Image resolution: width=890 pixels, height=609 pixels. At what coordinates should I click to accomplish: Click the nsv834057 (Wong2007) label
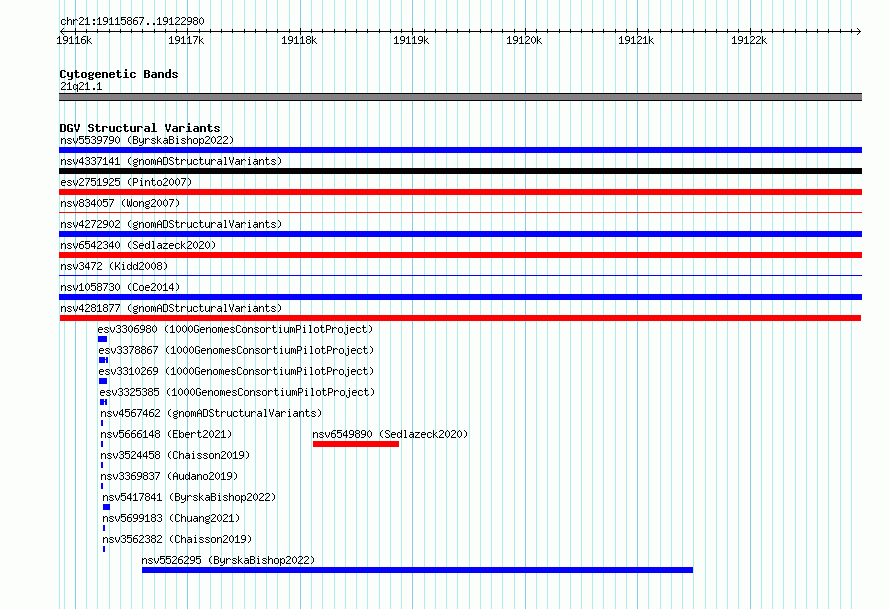click(x=120, y=203)
